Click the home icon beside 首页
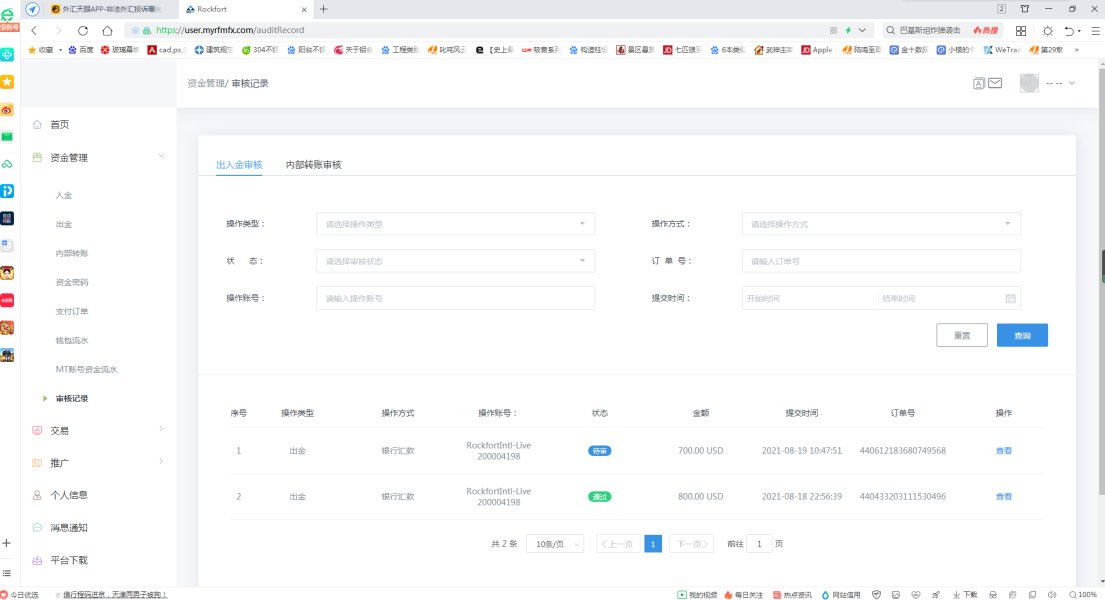1105x600 pixels. pyautogui.click(x=37, y=125)
